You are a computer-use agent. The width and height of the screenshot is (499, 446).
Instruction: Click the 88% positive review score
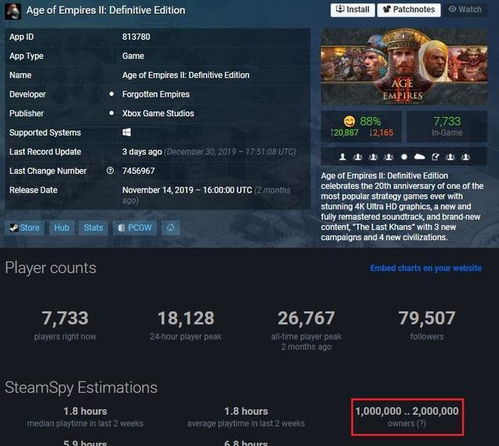(x=370, y=121)
